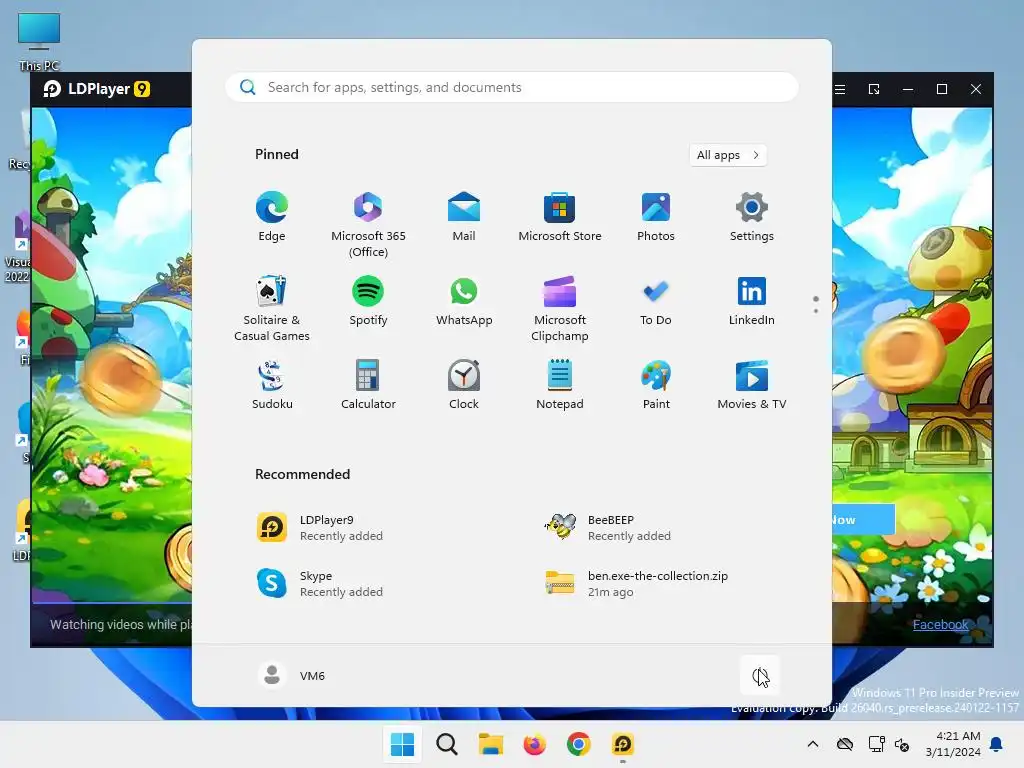Open File Explorer from taskbar
The height and width of the screenshot is (768, 1024).
[x=490, y=744]
